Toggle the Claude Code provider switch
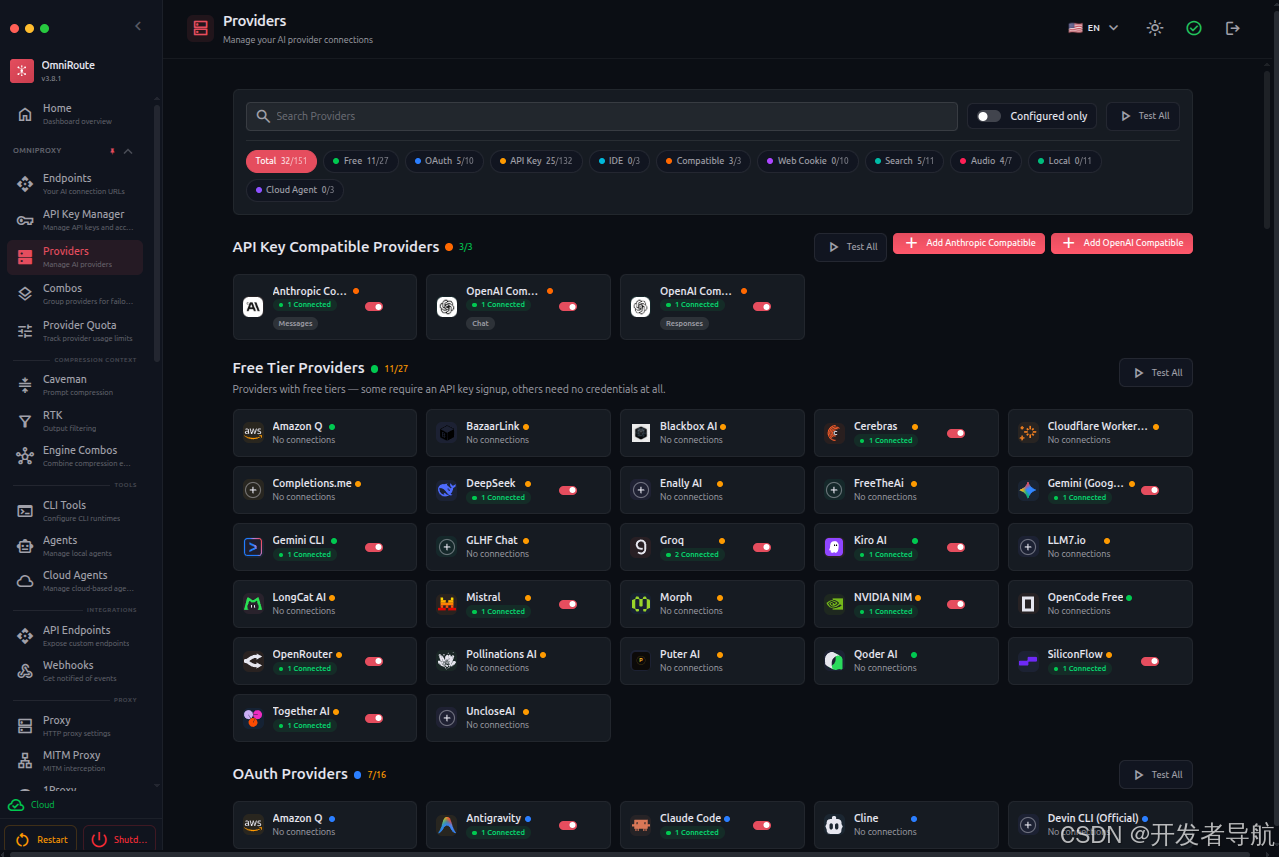The width and height of the screenshot is (1279, 857). 762,826
